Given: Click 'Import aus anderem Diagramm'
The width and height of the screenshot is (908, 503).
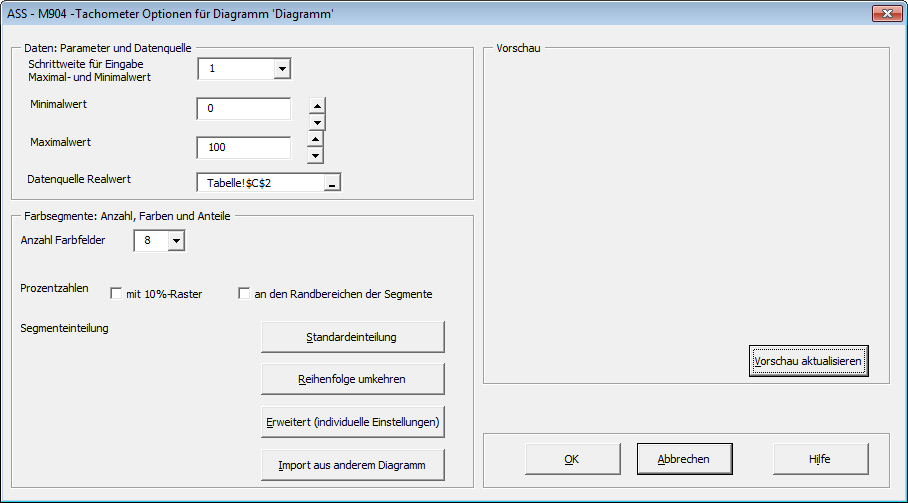Looking at the screenshot, I should (352, 466).
